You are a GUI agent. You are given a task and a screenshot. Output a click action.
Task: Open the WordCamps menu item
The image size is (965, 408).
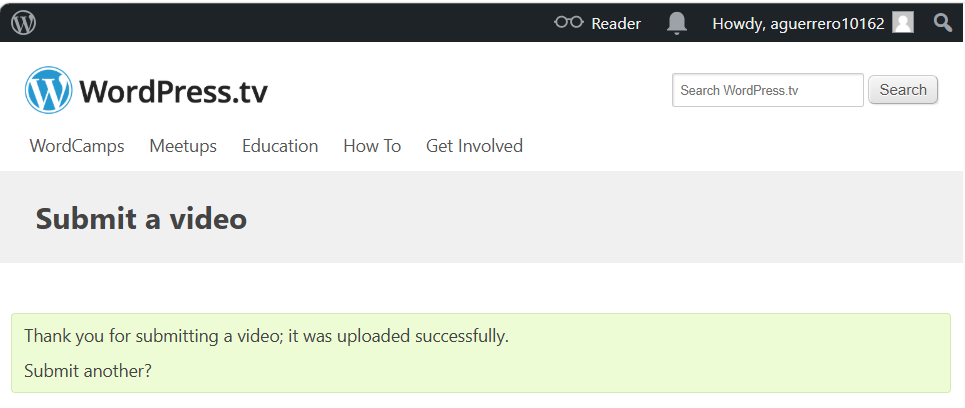77,146
